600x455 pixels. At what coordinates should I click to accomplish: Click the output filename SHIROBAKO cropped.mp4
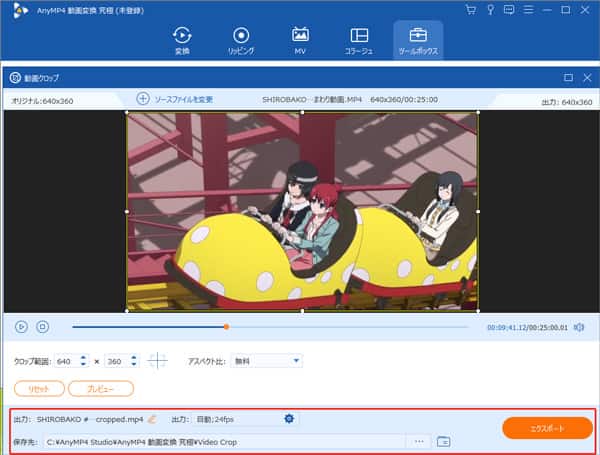pyautogui.click(x=90, y=419)
